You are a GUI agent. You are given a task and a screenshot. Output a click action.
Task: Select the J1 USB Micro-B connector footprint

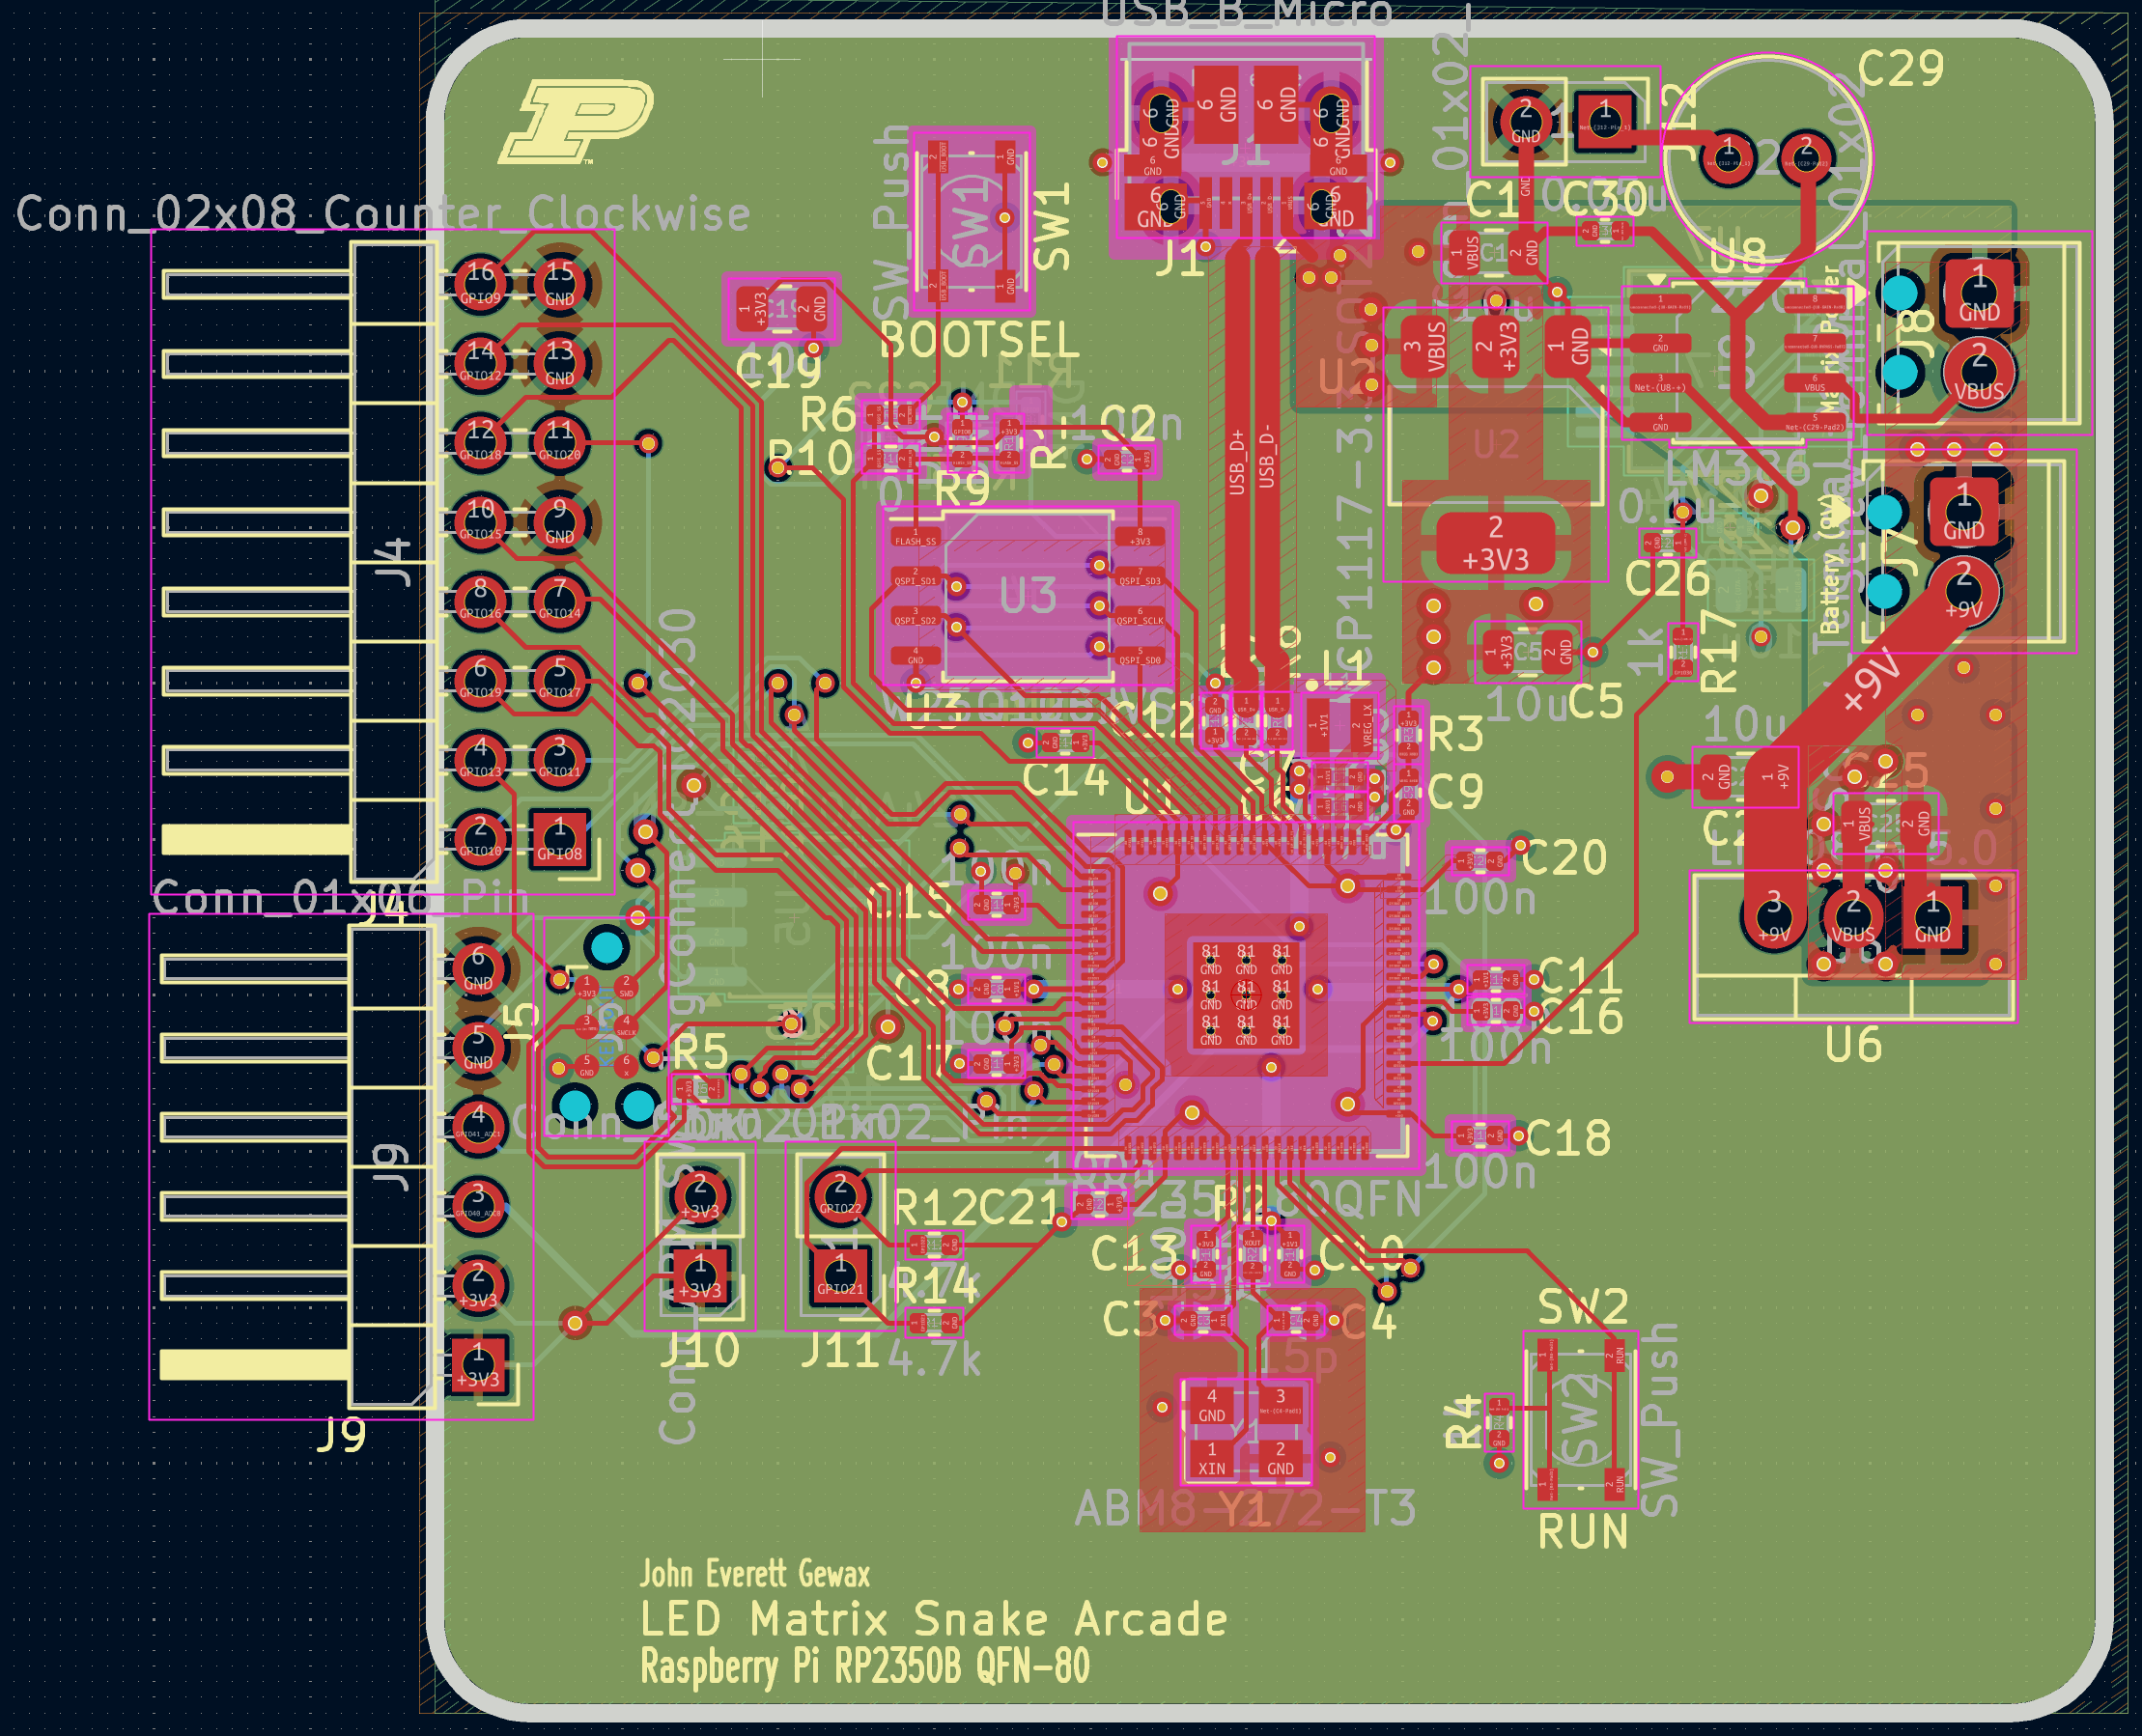point(1246,148)
